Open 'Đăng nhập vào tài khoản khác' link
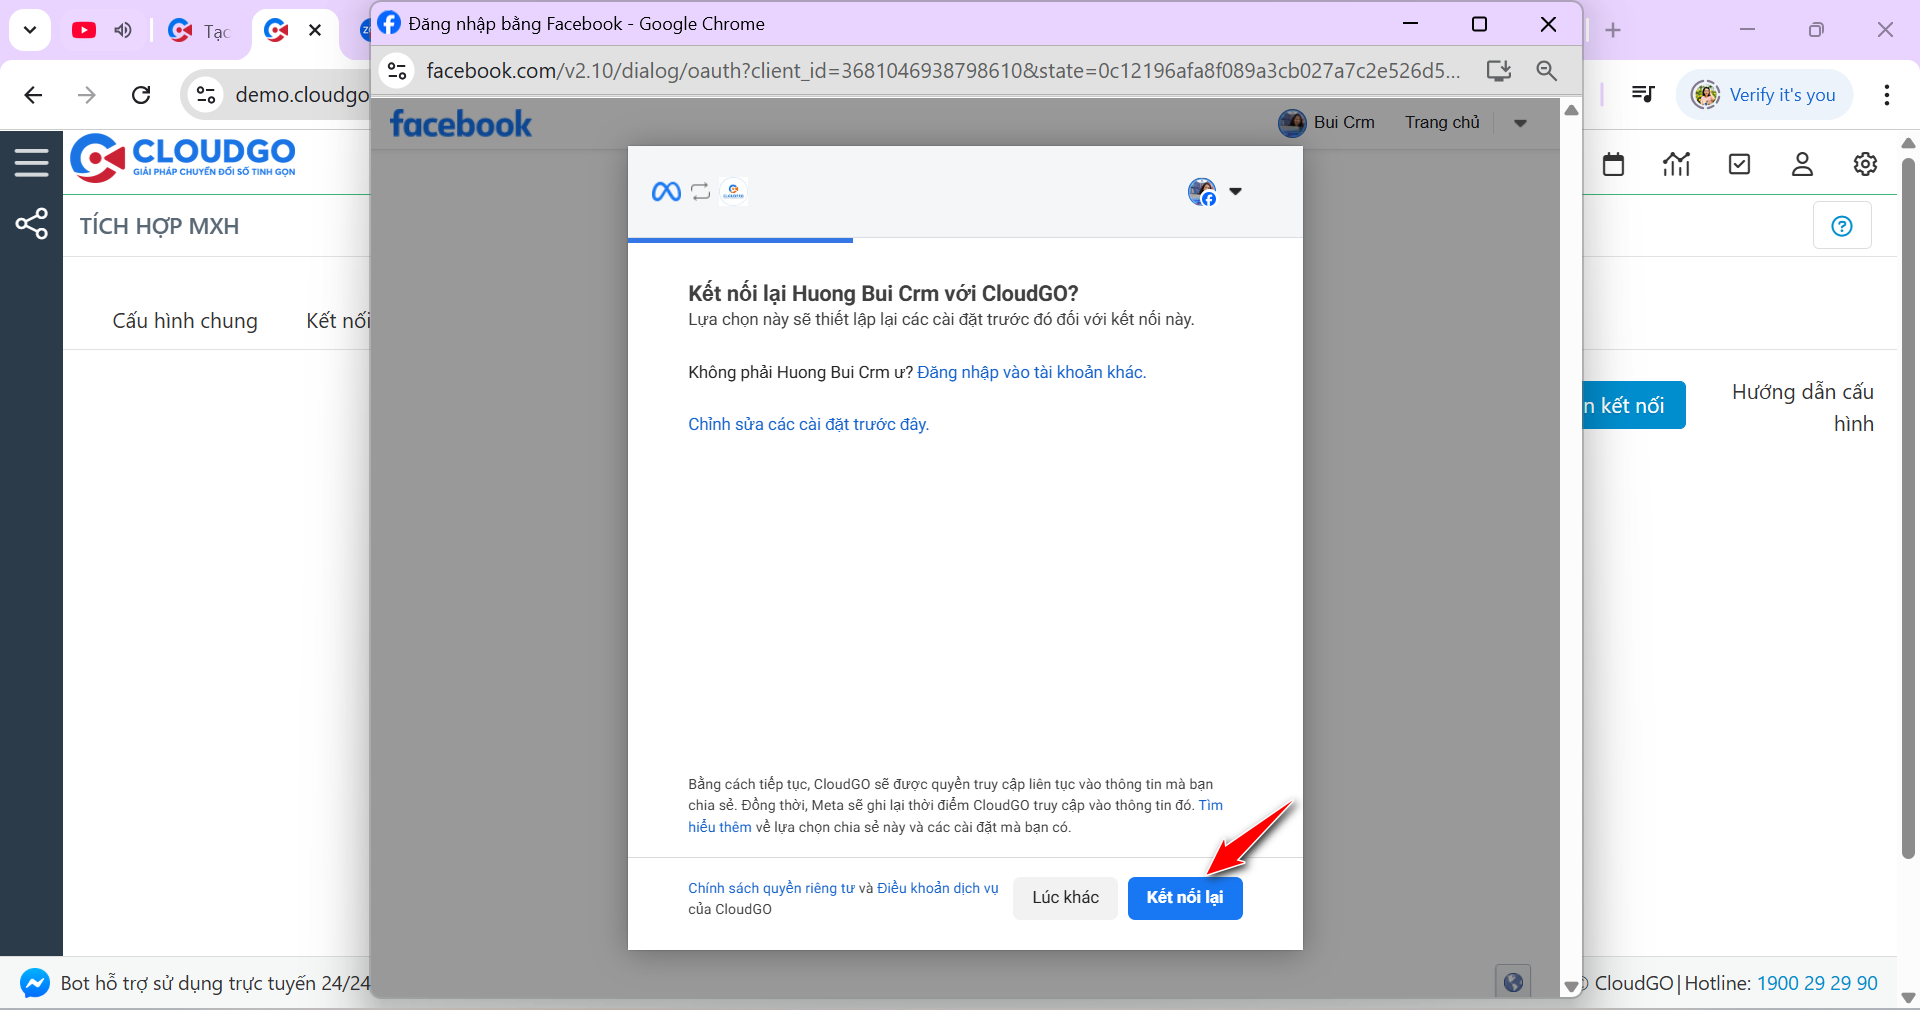Viewport: 1920px width, 1010px height. [x=1031, y=372]
